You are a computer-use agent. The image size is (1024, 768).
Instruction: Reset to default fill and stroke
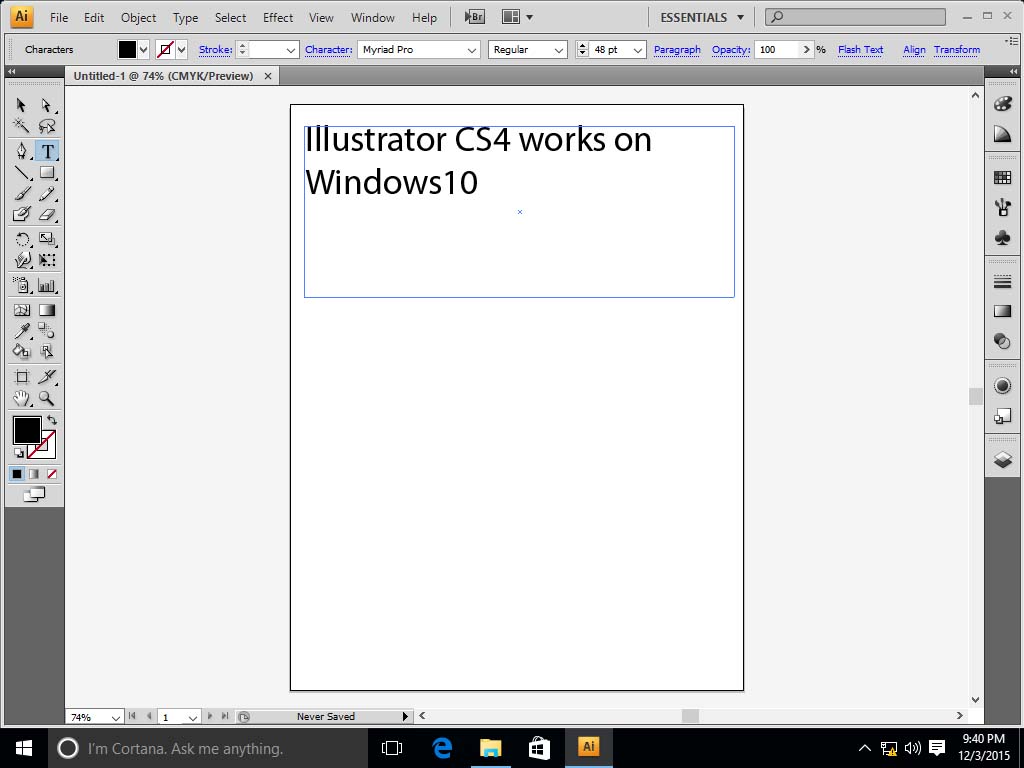point(18,452)
